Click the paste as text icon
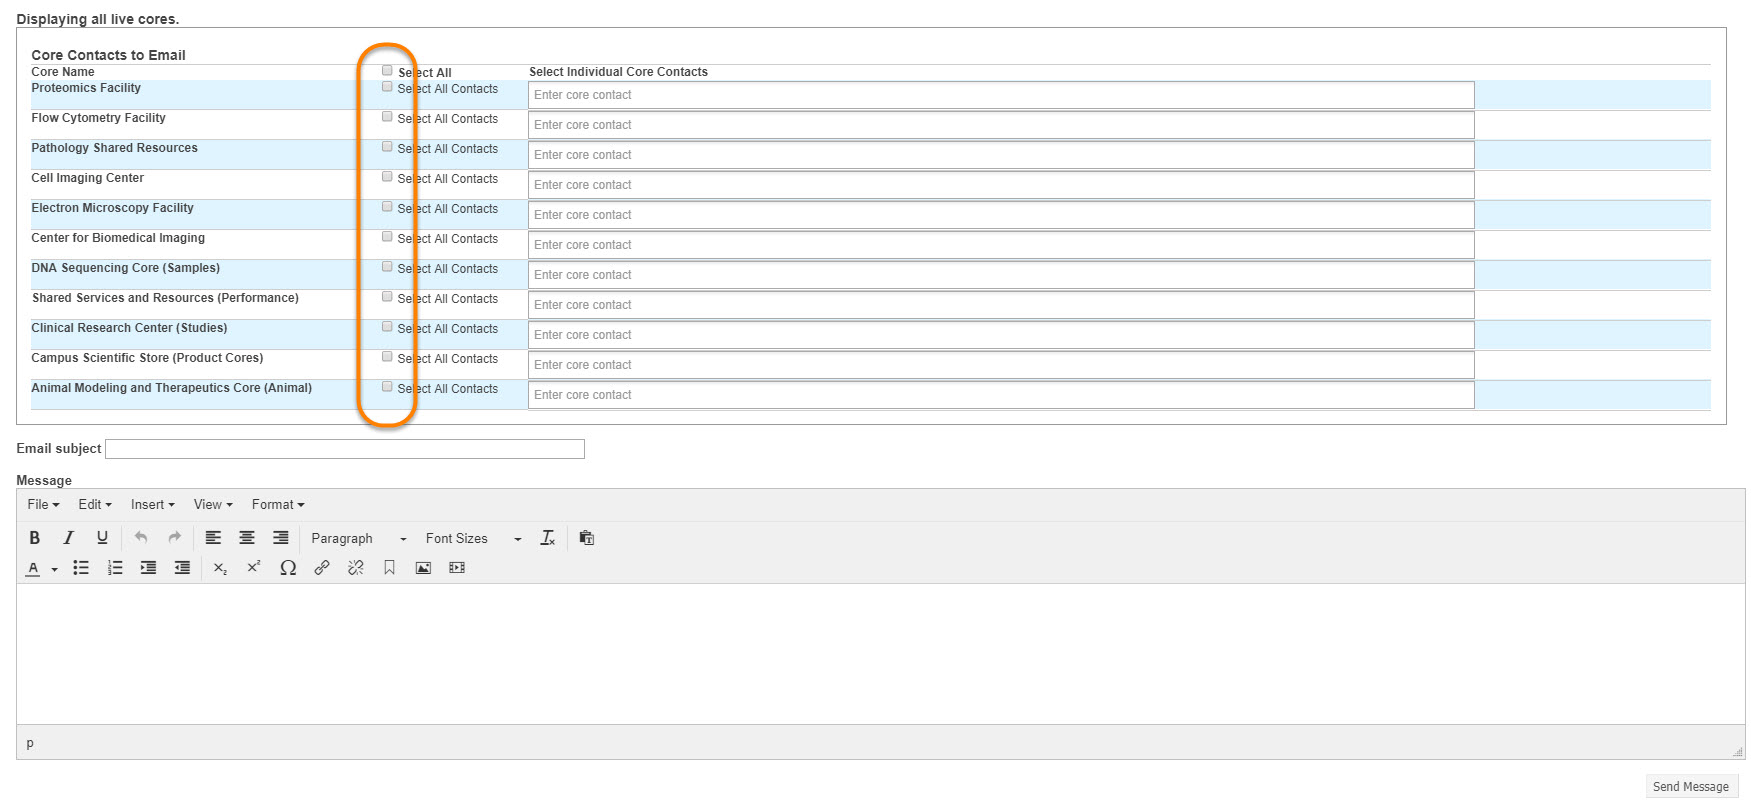 pos(587,538)
